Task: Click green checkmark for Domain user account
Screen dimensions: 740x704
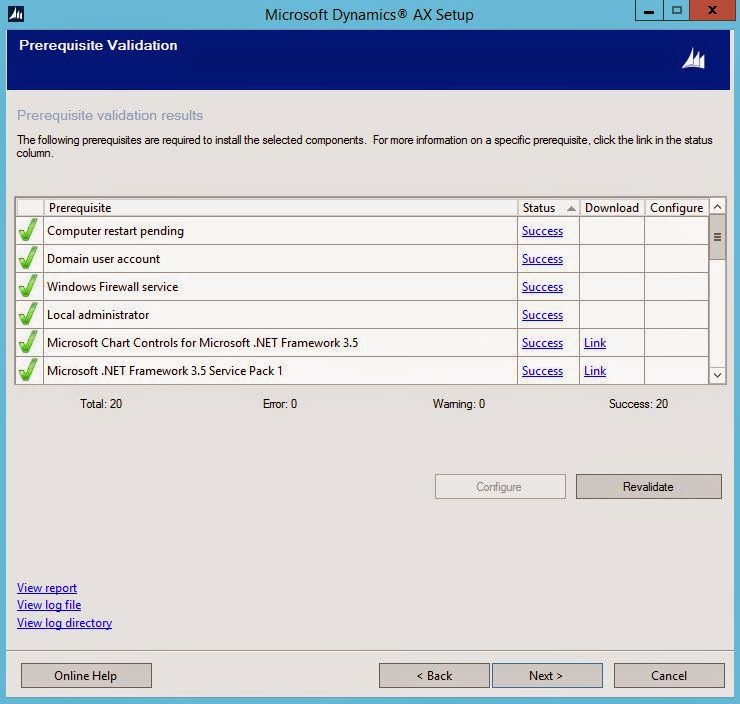Action: coord(28,258)
